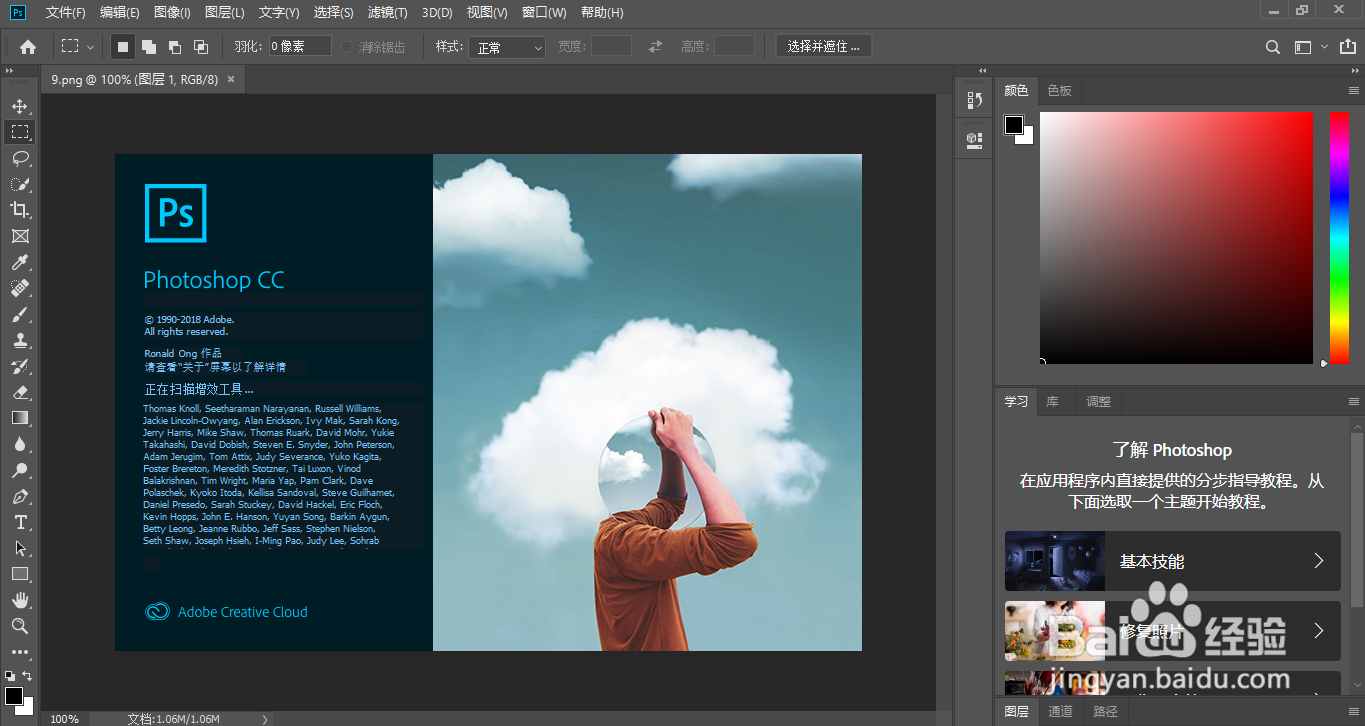Select the Horizontal Type tool
1365x726 pixels.
click(20, 521)
